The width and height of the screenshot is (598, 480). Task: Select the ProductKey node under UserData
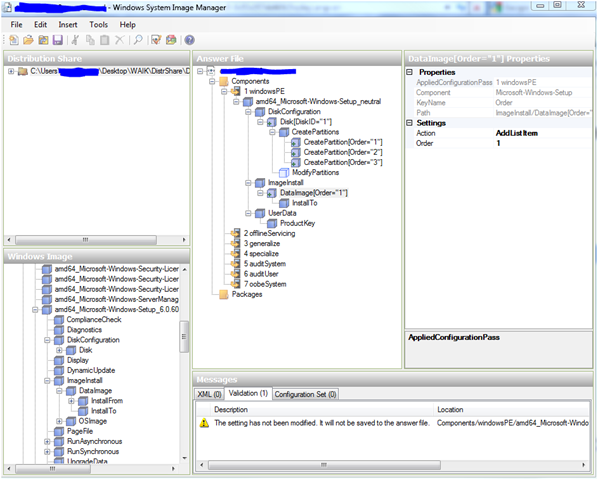(x=297, y=223)
